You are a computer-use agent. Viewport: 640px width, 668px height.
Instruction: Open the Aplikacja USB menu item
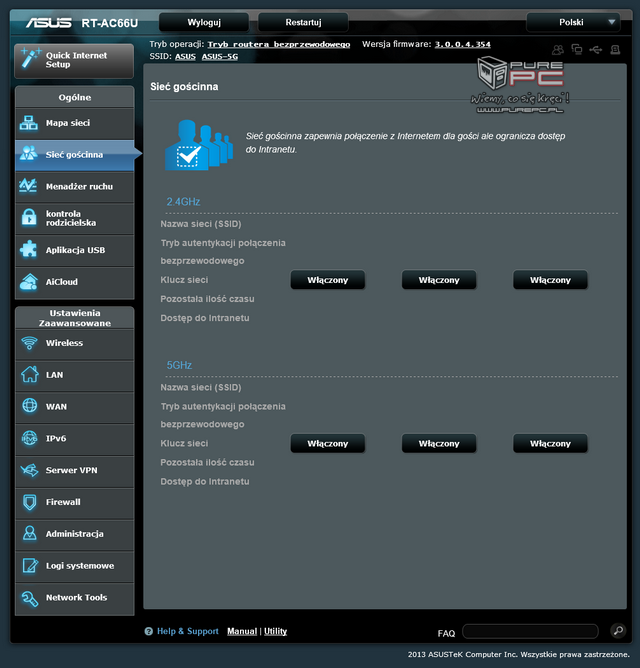(x=75, y=250)
